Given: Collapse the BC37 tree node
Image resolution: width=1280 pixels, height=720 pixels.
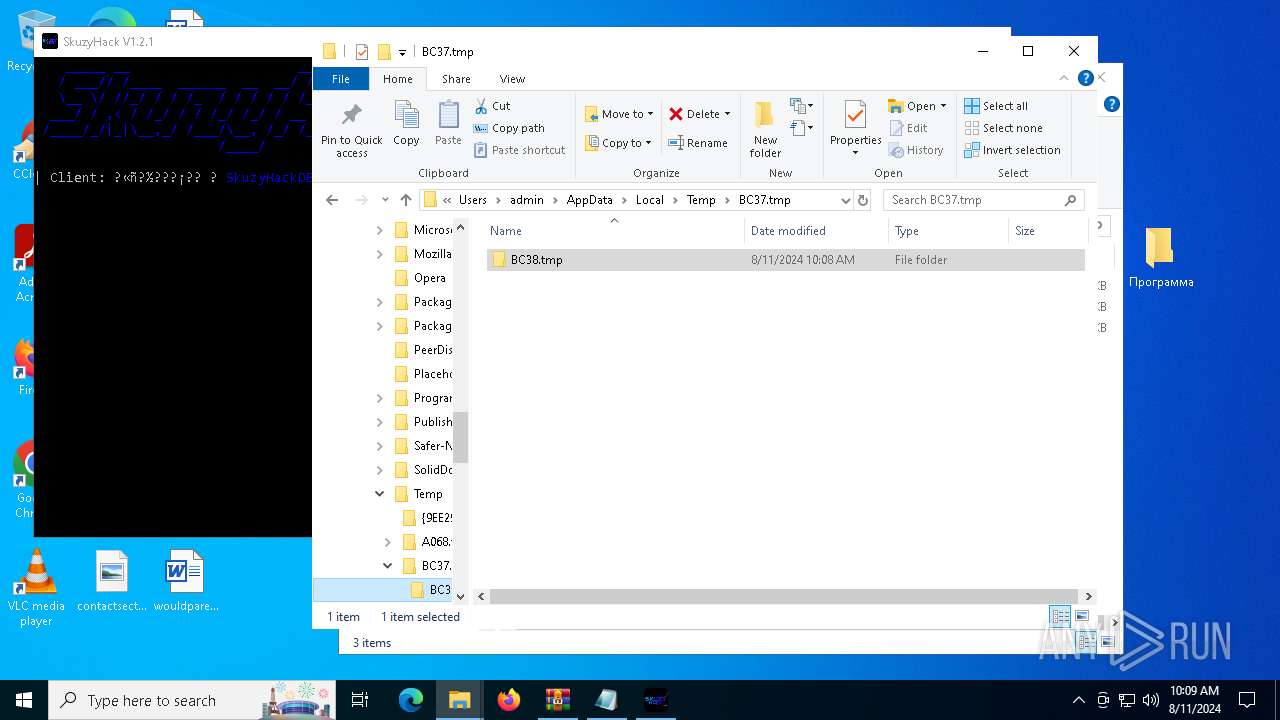Looking at the screenshot, I should point(388,566).
